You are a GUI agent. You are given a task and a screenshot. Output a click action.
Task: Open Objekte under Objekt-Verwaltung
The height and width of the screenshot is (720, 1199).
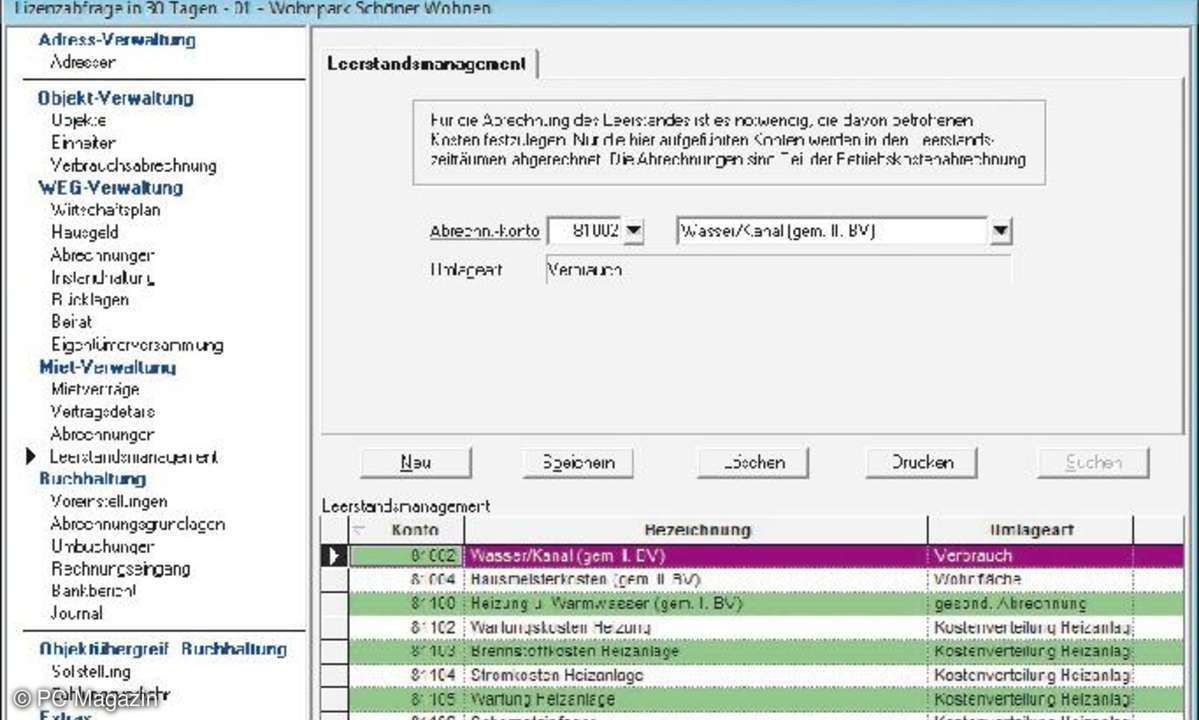79,120
